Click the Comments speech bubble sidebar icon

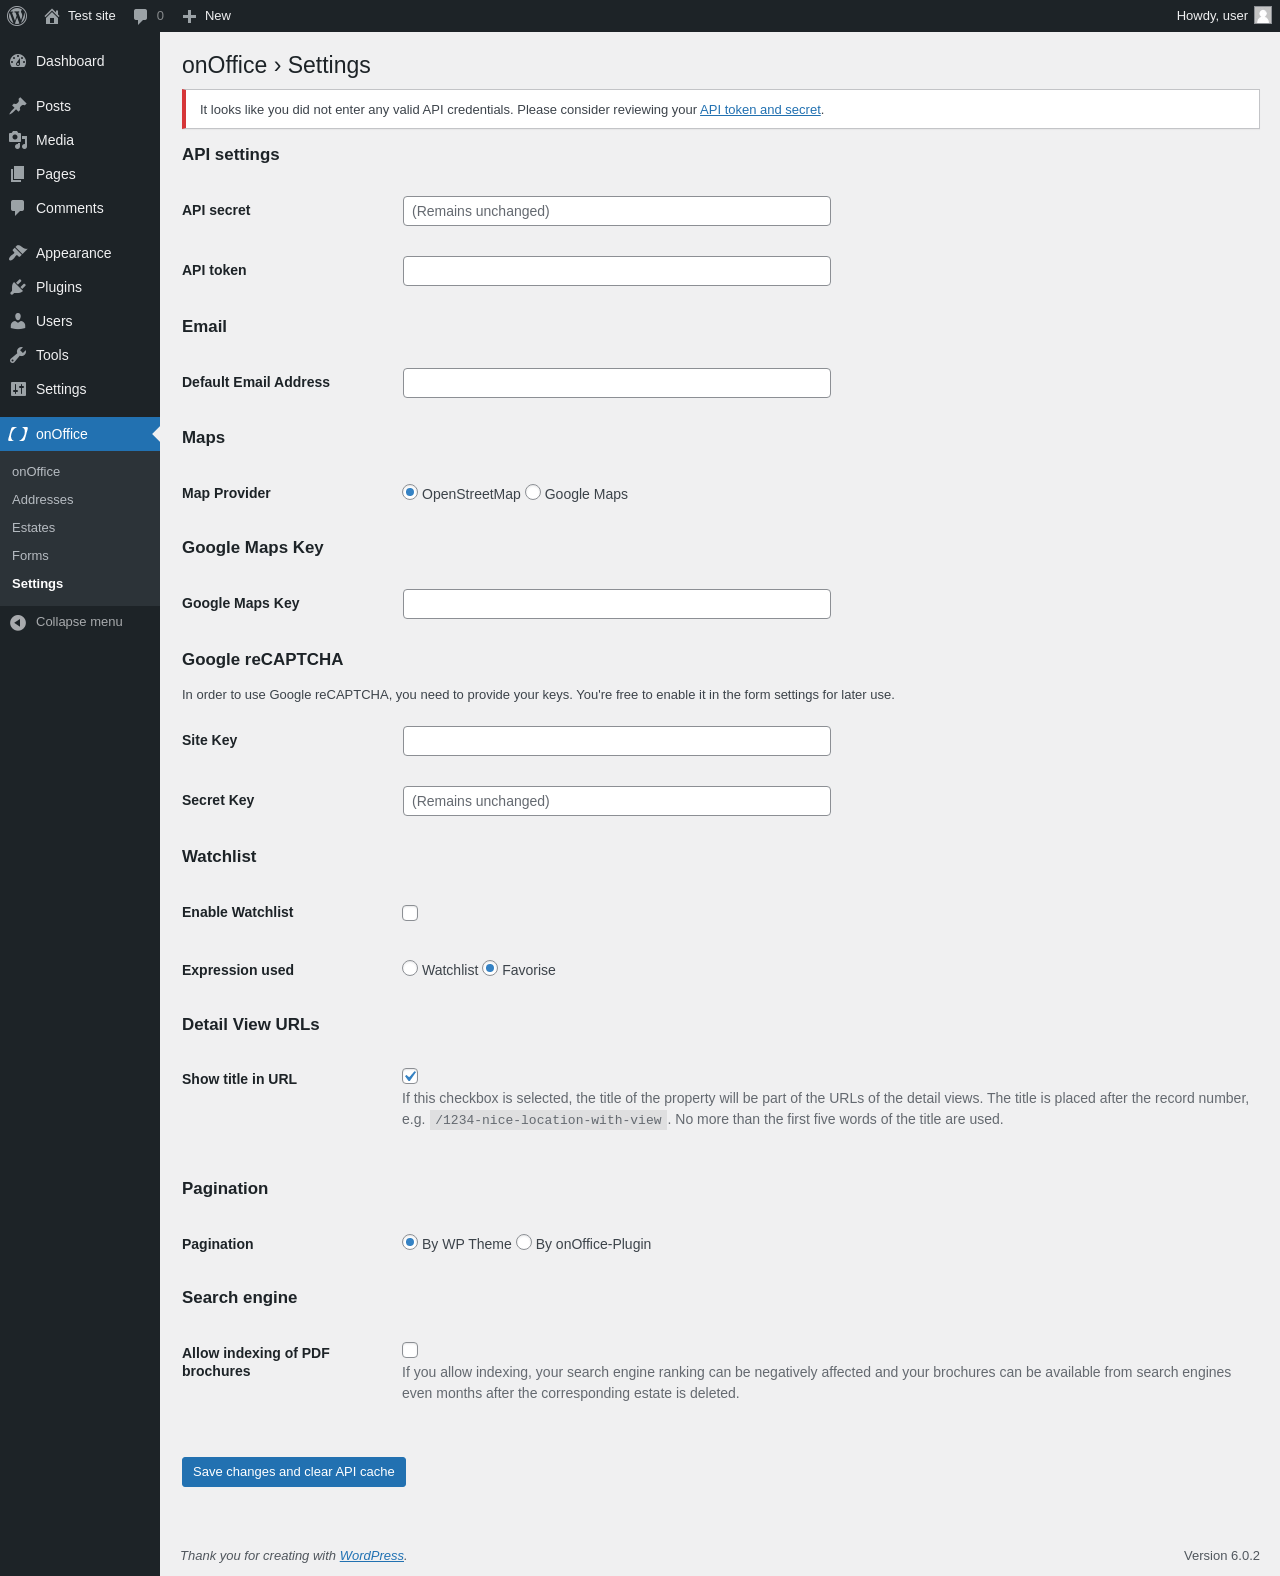(18, 208)
